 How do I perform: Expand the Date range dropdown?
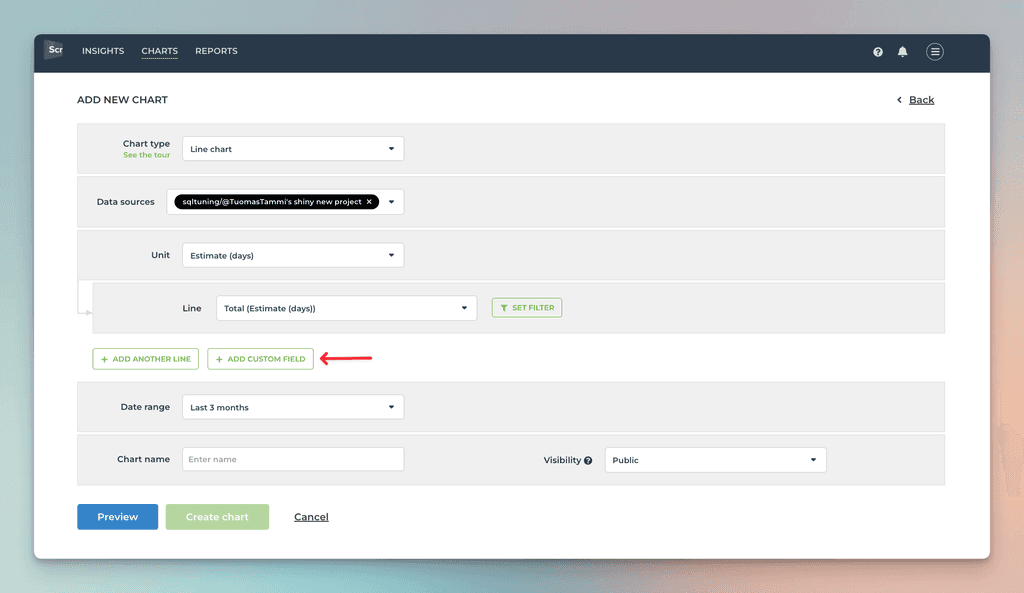tap(292, 406)
